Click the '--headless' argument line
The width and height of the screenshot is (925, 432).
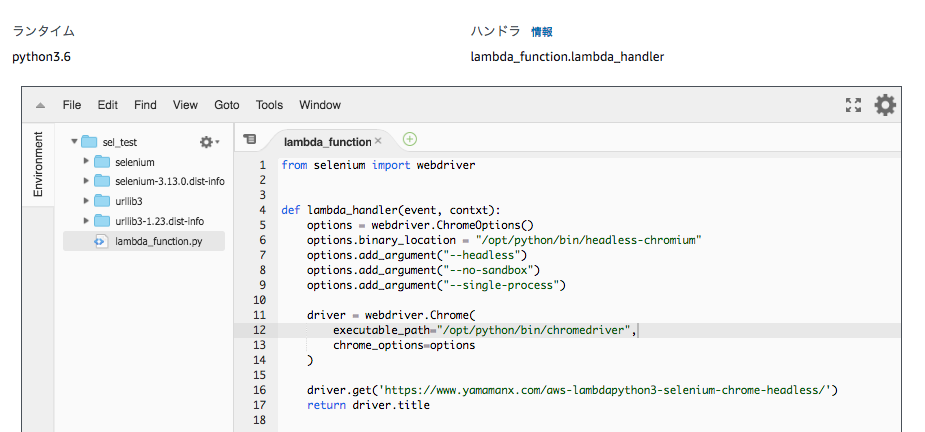point(417,255)
